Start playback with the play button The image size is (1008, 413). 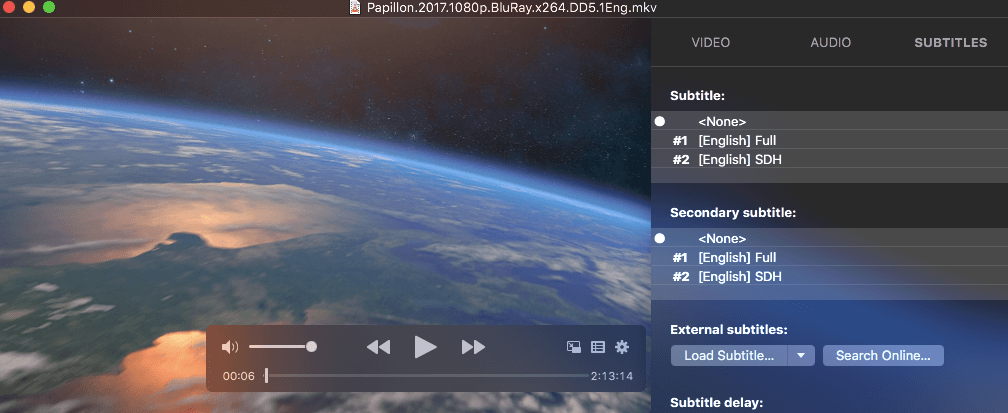tap(425, 347)
